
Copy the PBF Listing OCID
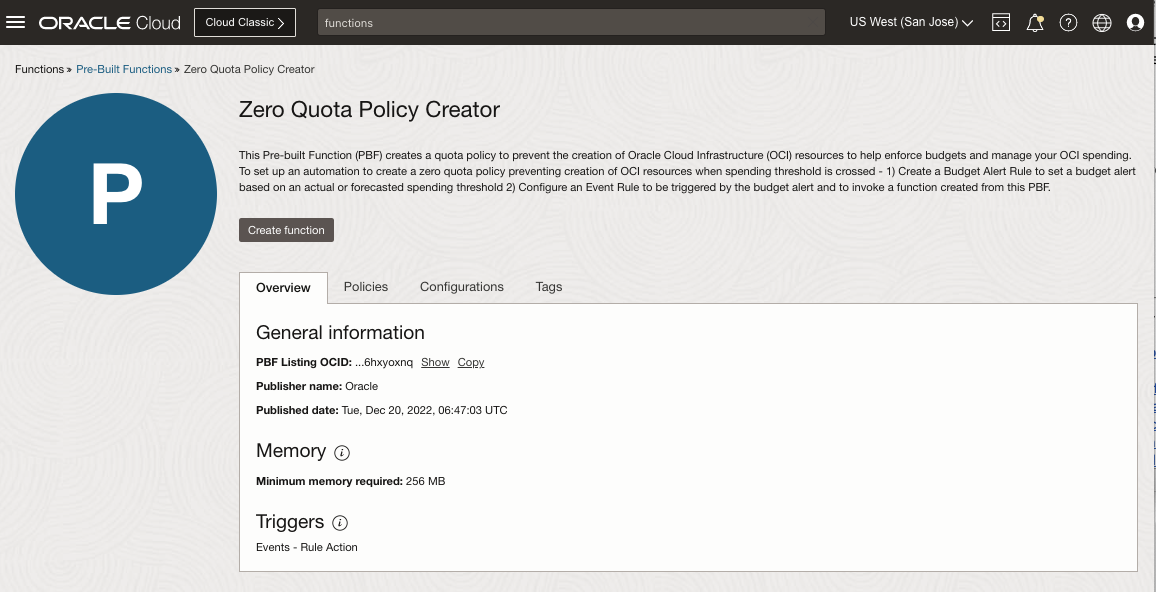coord(470,362)
